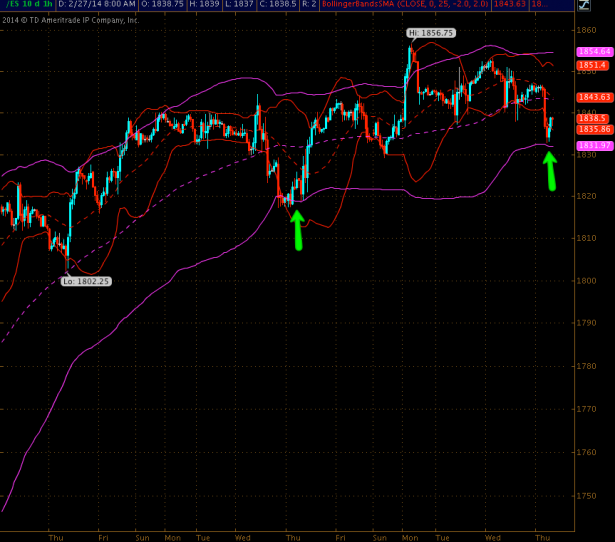Click the Lo: 1802.25 price bubble
The height and width of the screenshot is (542, 615).
[86, 281]
